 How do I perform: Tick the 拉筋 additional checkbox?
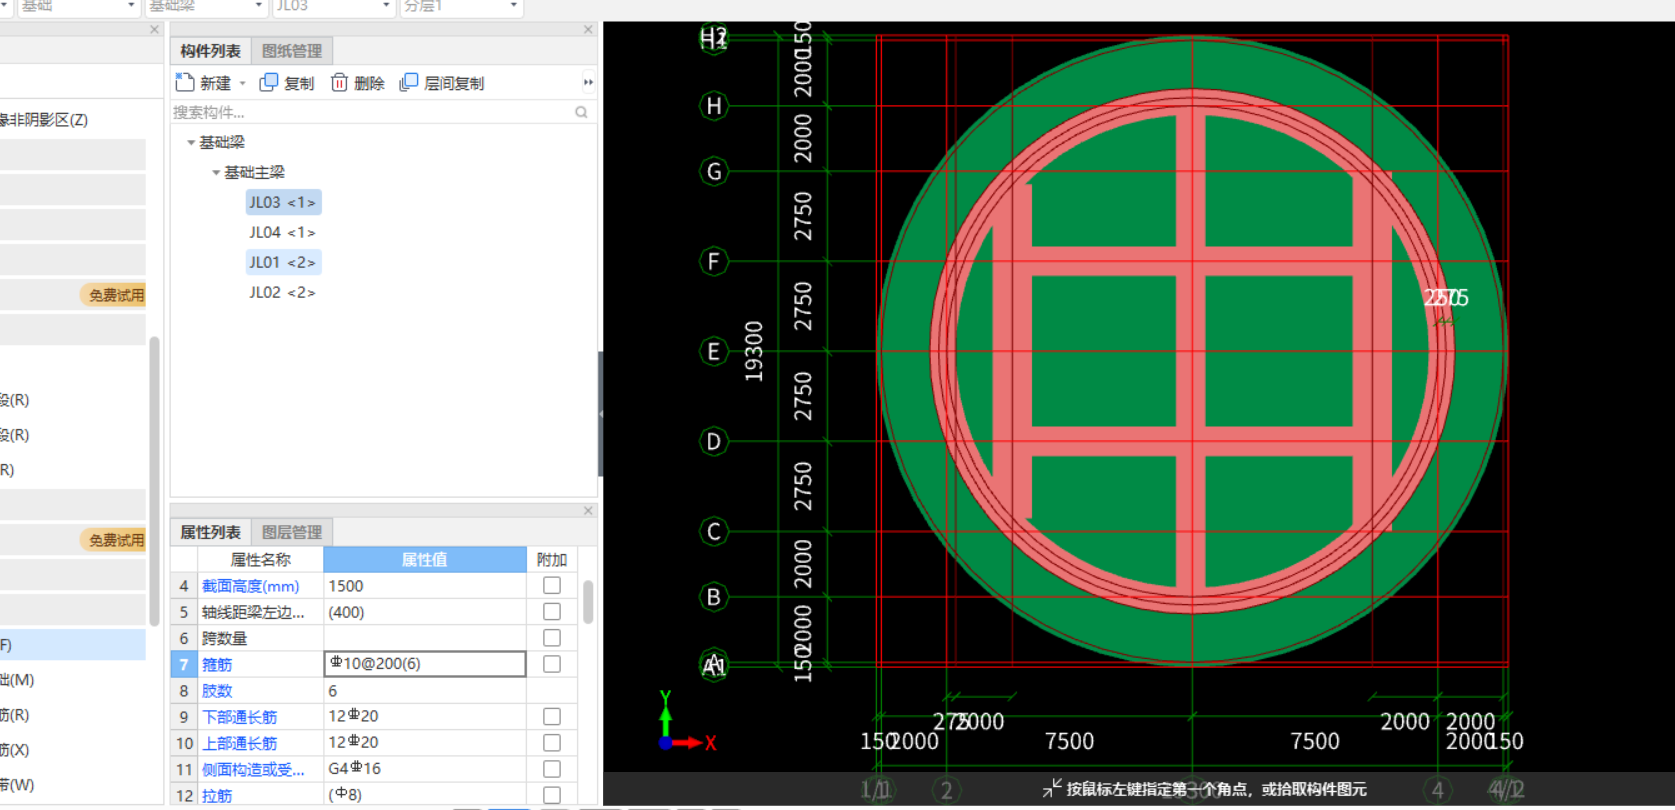(x=552, y=794)
